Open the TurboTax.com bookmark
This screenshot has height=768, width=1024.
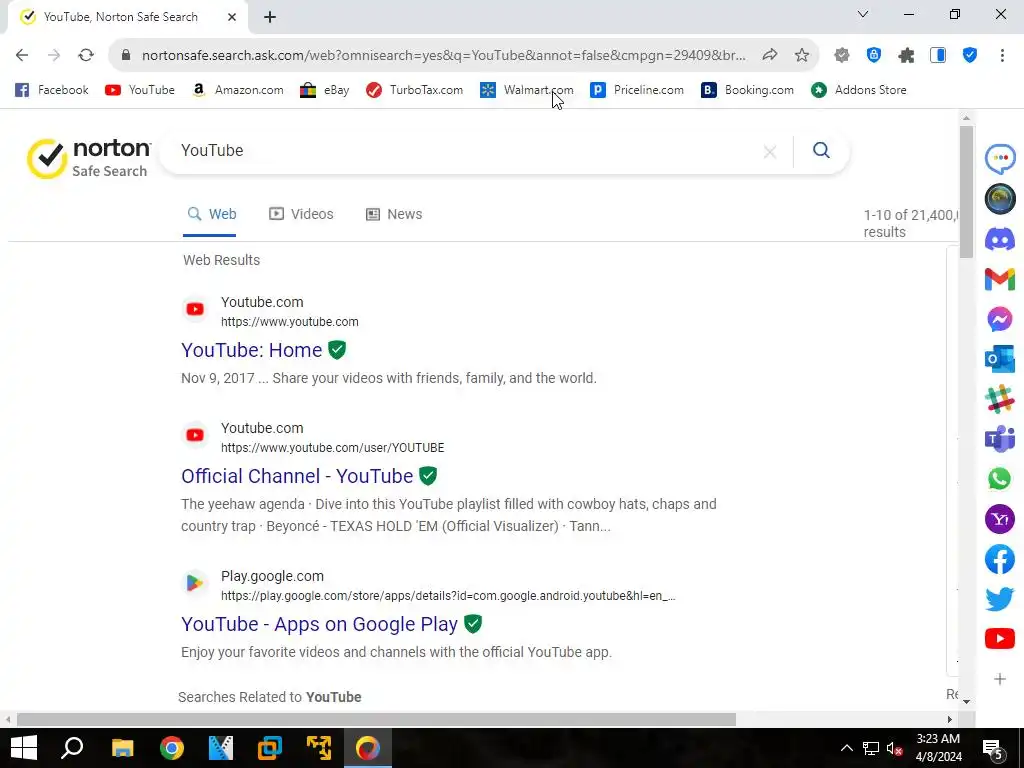(414, 90)
